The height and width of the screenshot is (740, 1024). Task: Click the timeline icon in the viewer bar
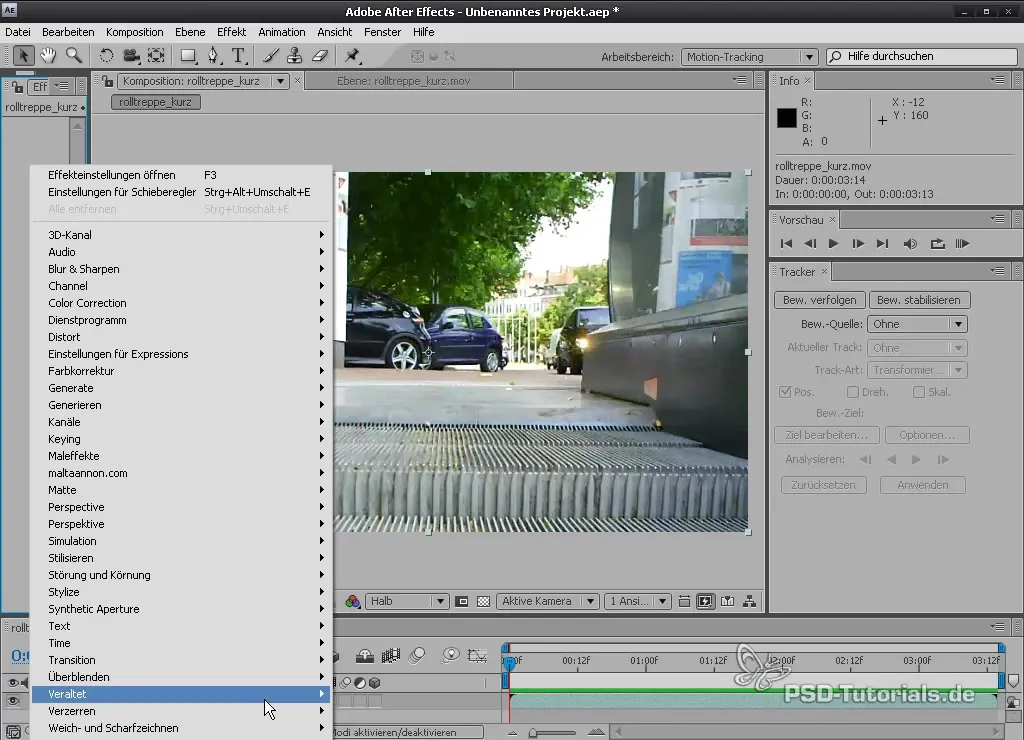tap(728, 602)
